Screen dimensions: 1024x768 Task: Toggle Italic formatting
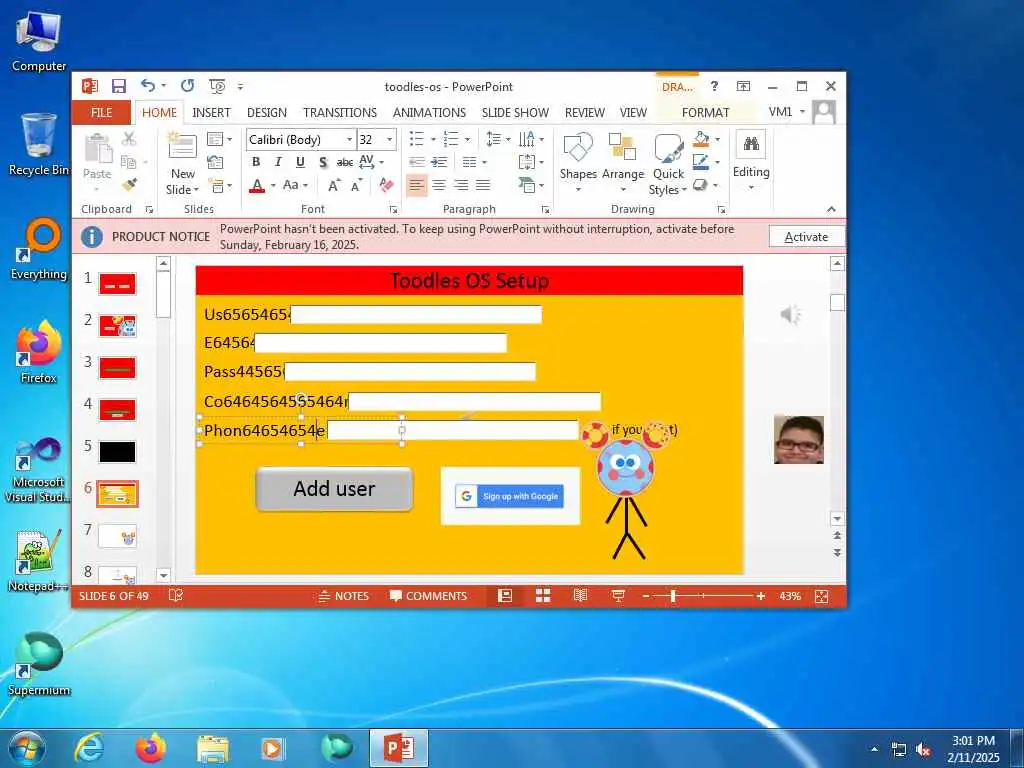(278, 162)
